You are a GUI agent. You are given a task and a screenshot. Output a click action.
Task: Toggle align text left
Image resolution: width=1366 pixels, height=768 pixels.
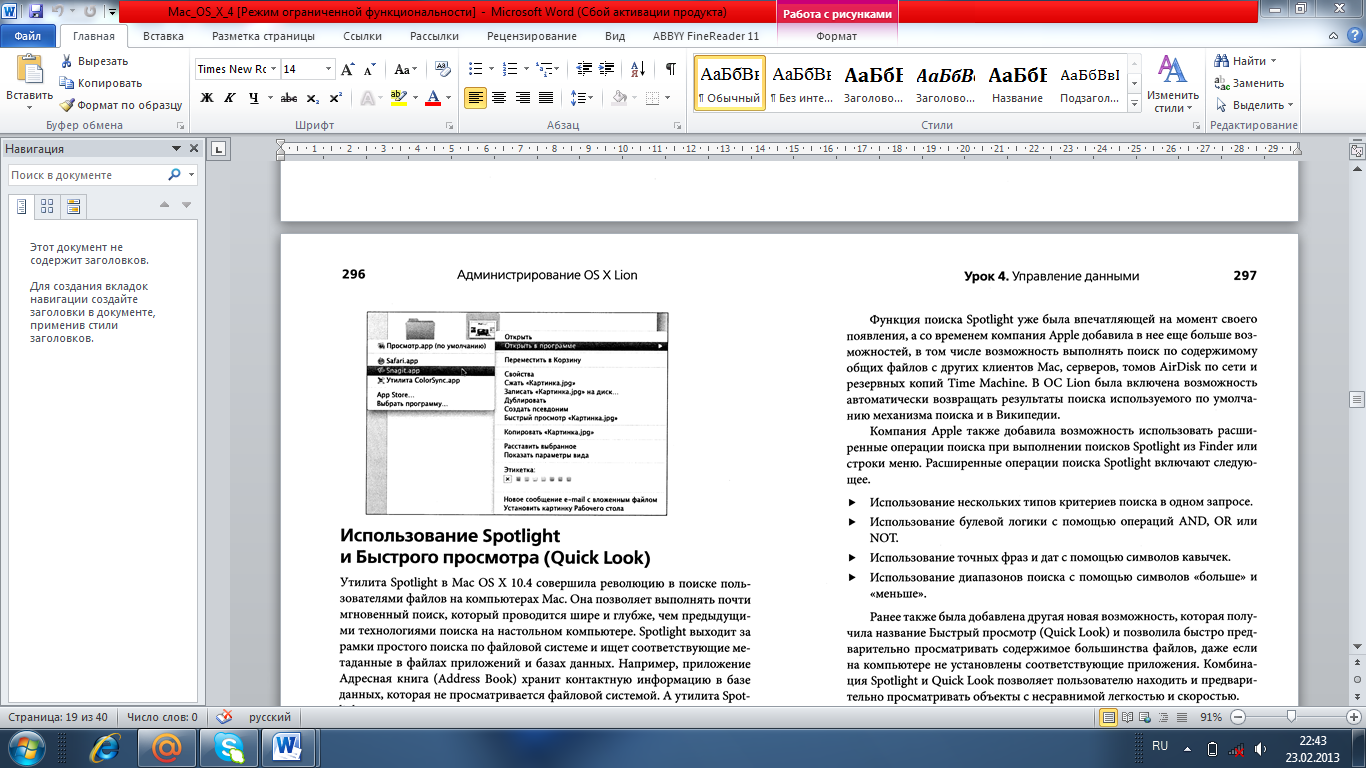(x=476, y=98)
